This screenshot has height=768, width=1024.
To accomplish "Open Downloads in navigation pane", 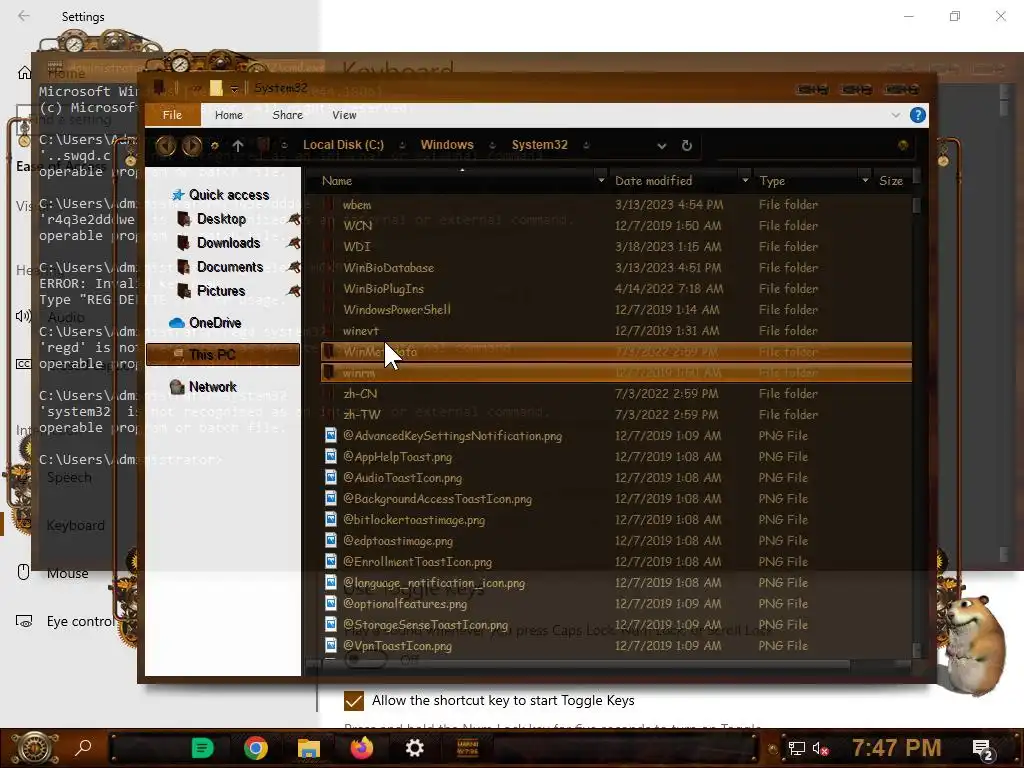I will pos(229,243).
